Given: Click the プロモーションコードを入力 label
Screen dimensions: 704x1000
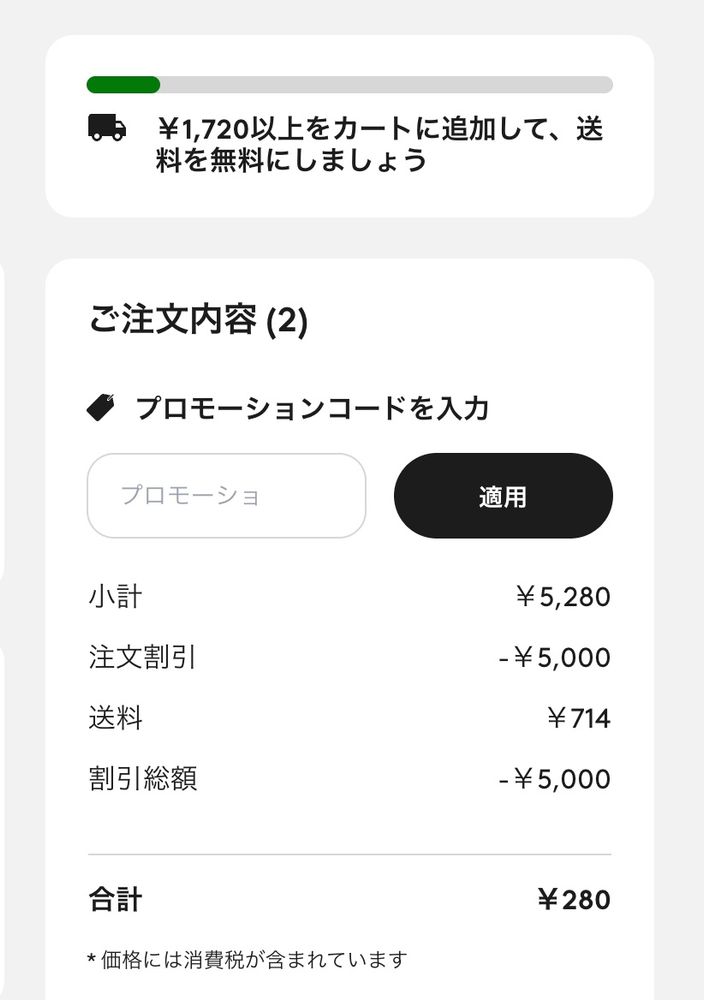Looking at the screenshot, I should click(312, 408).
